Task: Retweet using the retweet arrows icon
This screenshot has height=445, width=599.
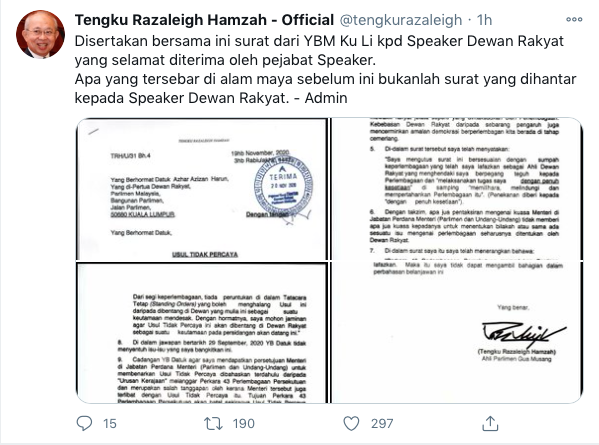Action: [x=213, y=424]
